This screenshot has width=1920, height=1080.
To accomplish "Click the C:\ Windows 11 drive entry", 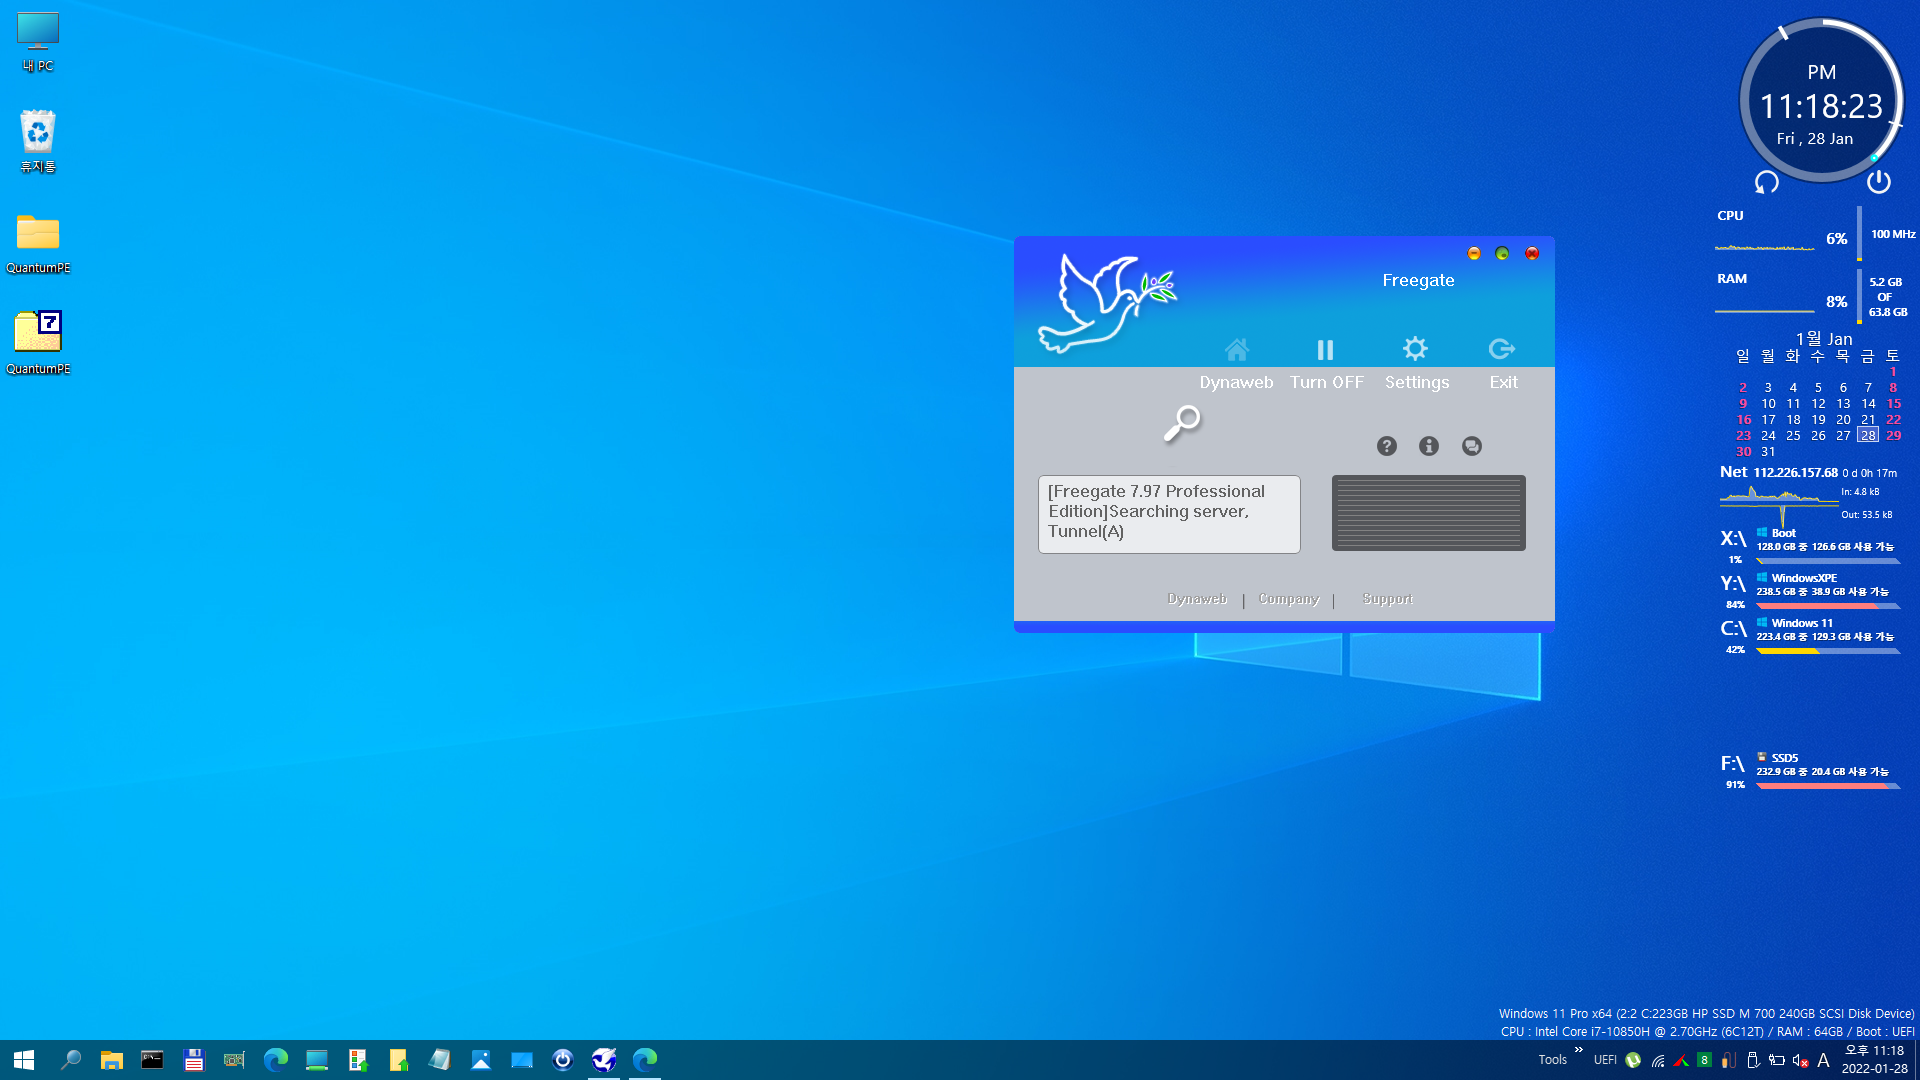I will coord(1810,636).
